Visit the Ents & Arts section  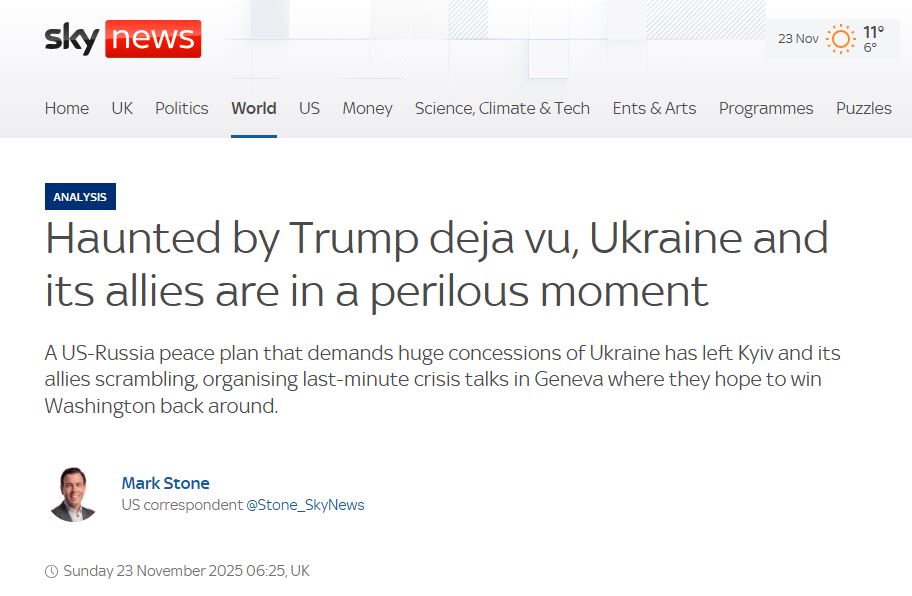[x=654, y=108]
